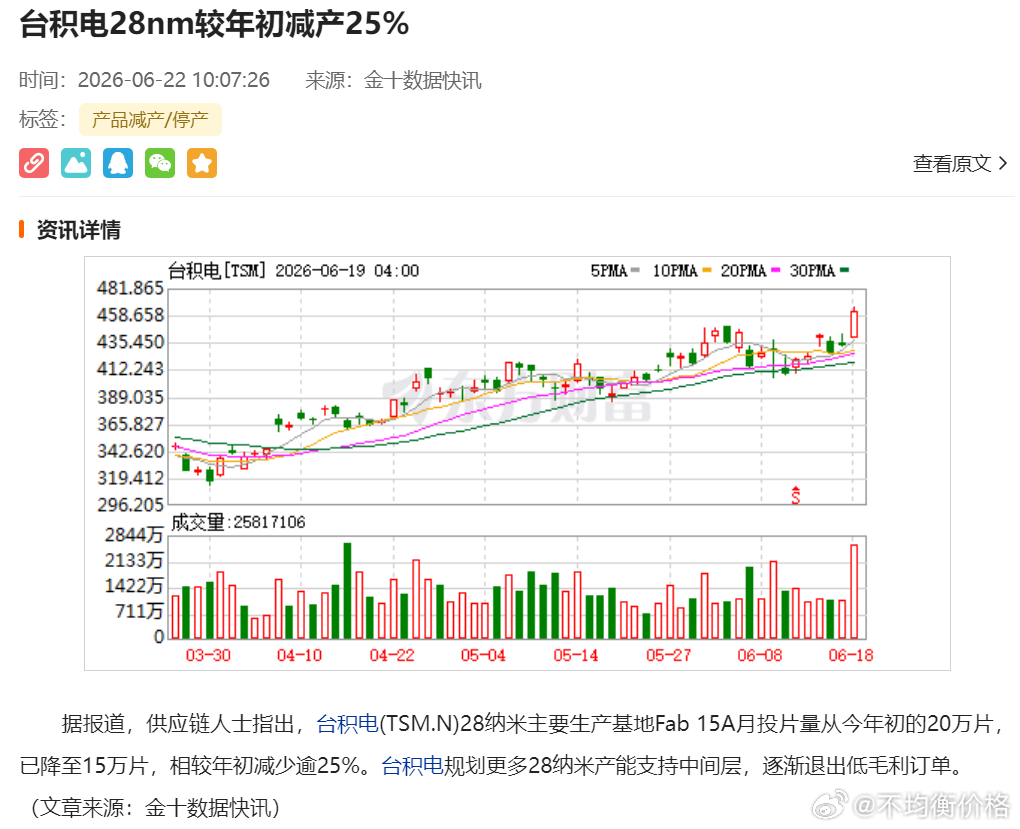1020x829 pixels.
Task: Share via the blue QQ penguin icon
Action: click(118, 163)
